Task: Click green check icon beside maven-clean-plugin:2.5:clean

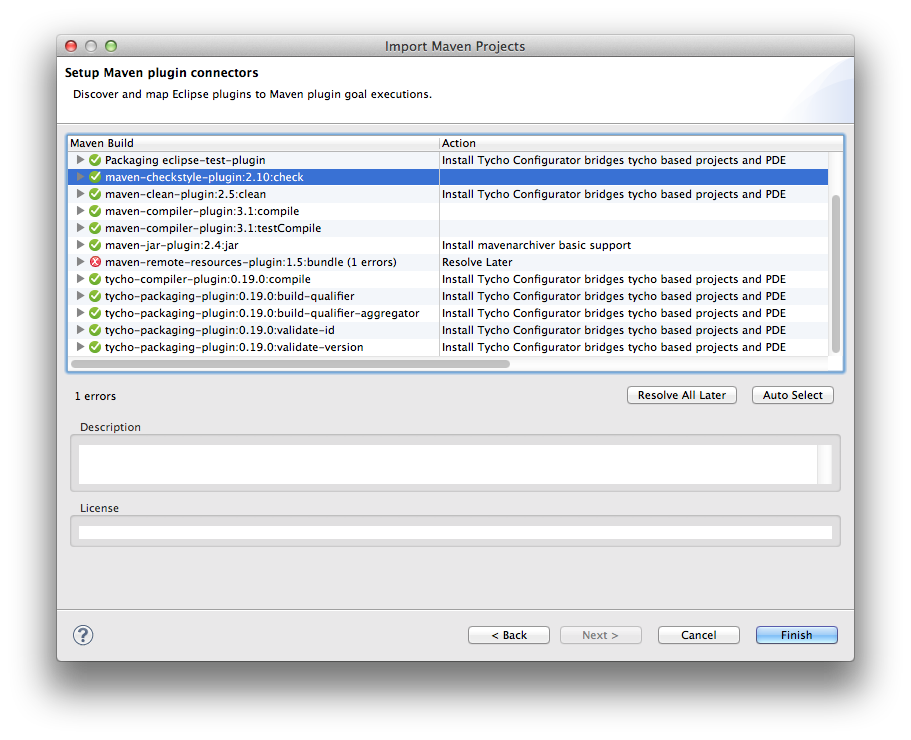Action: (x=95, y=194)
